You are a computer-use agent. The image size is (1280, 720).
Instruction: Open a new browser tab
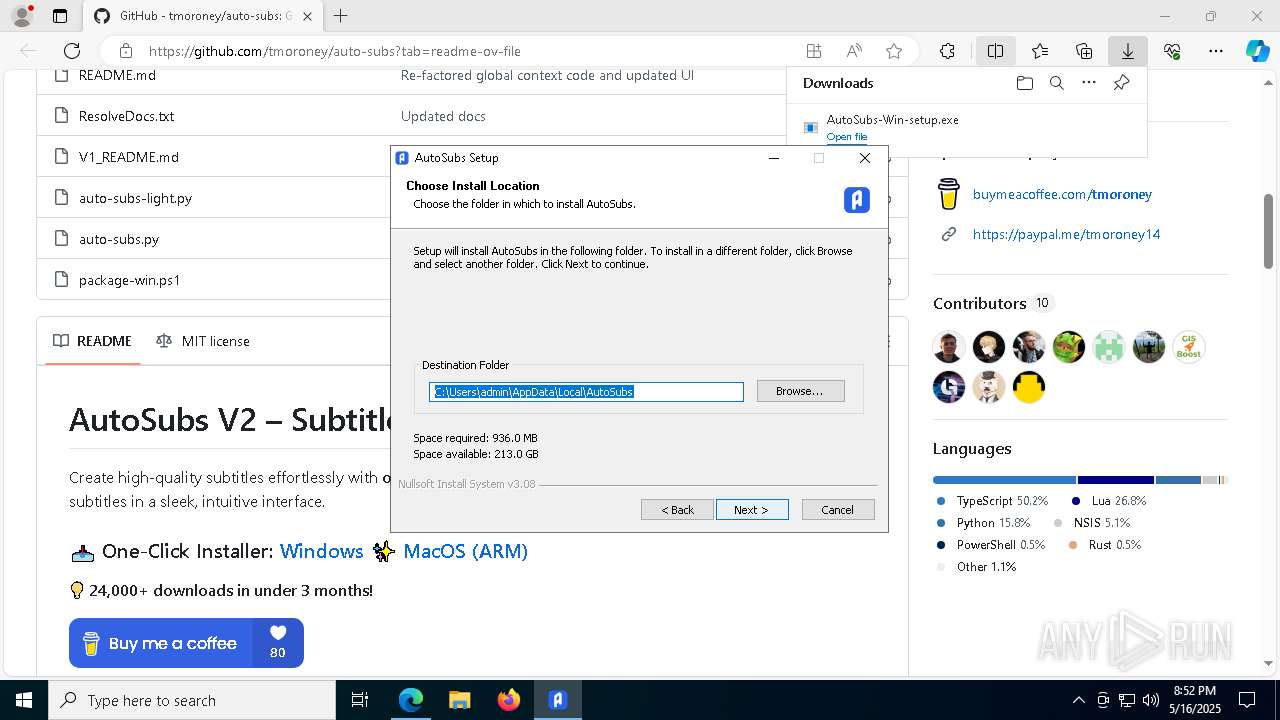(340, 16)
